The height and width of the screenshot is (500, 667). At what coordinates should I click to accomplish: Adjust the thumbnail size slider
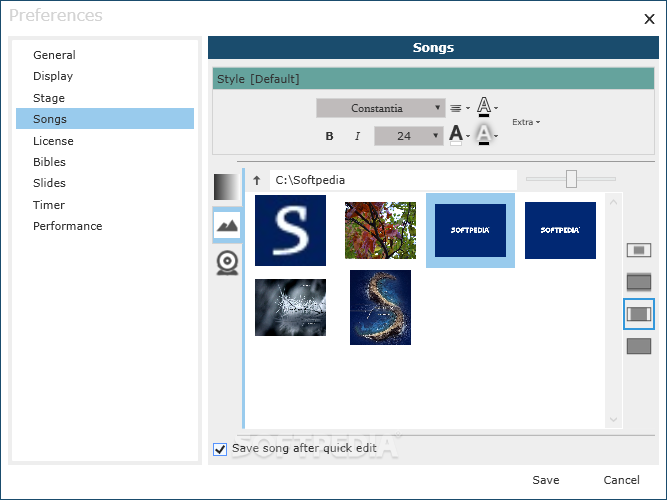[x=571, y=179]
